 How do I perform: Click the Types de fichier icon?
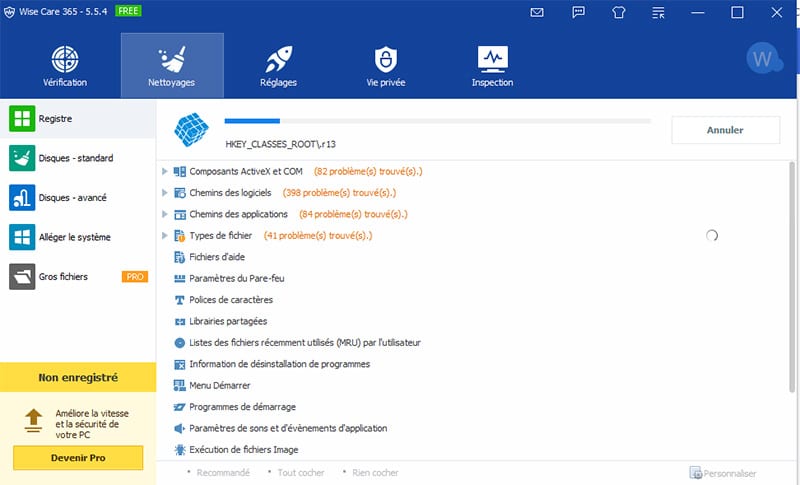[x=180, y=236]
